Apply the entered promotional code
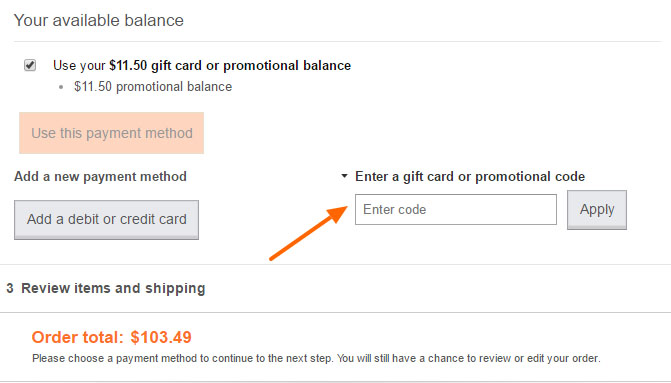Image resolution: width=671 pixels, height=383 pixels. point(597,210)
